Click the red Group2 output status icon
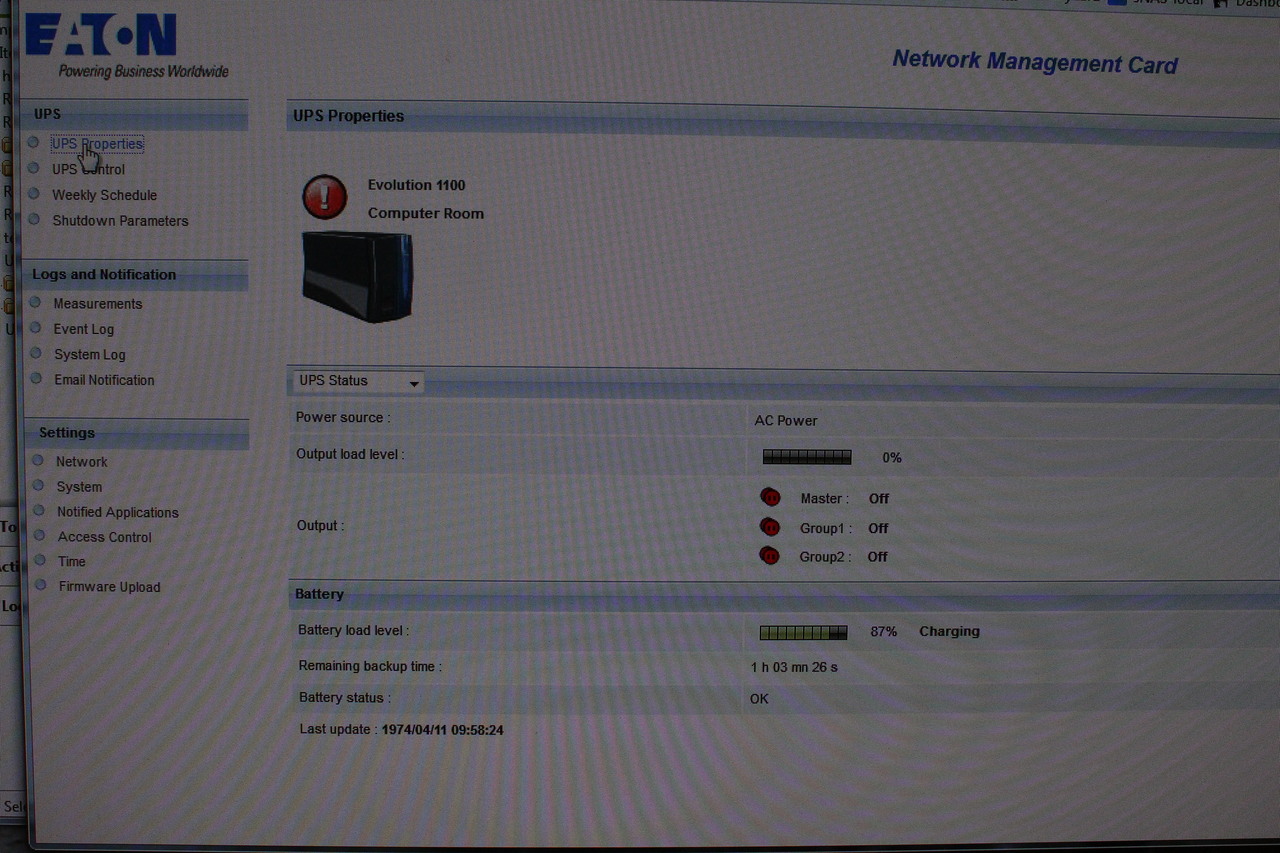The height and width of the screenshot is (853, 1280). point(769,555)
